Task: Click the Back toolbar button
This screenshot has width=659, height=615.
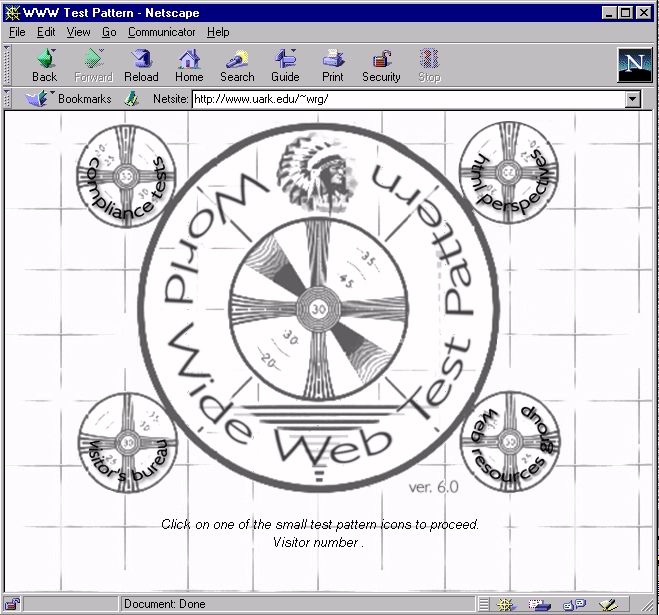Action: pyautogui.click(x=44, y=65)
